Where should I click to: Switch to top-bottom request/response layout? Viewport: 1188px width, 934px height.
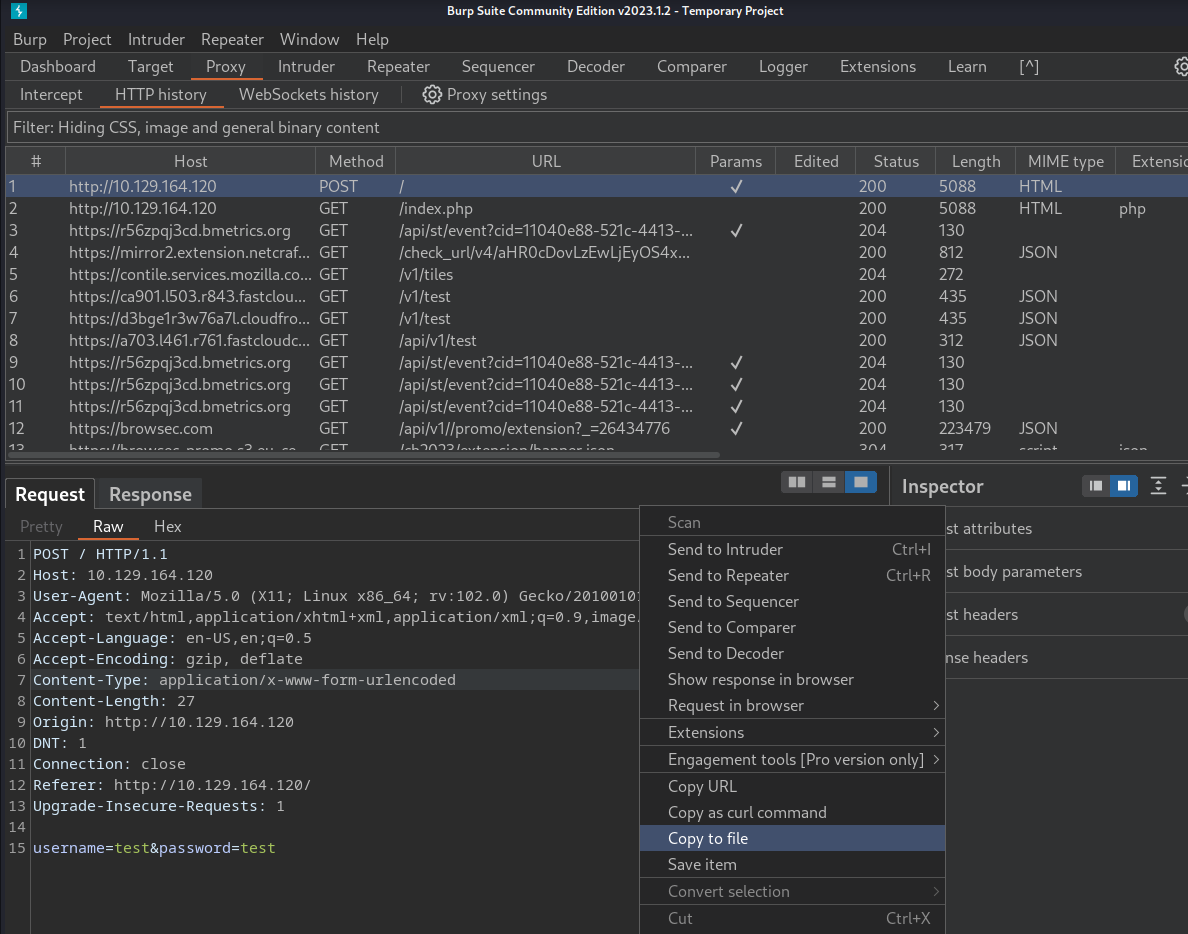click(829, 483)
